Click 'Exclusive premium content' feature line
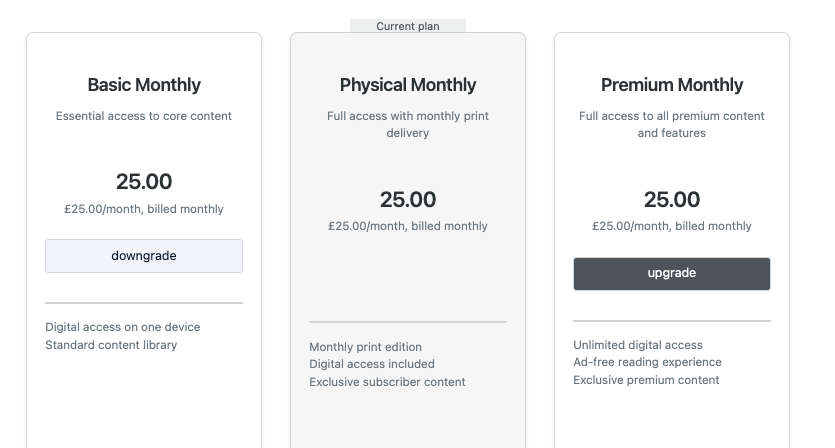Viewport: 835px width, 448px height. pos(646,380)
